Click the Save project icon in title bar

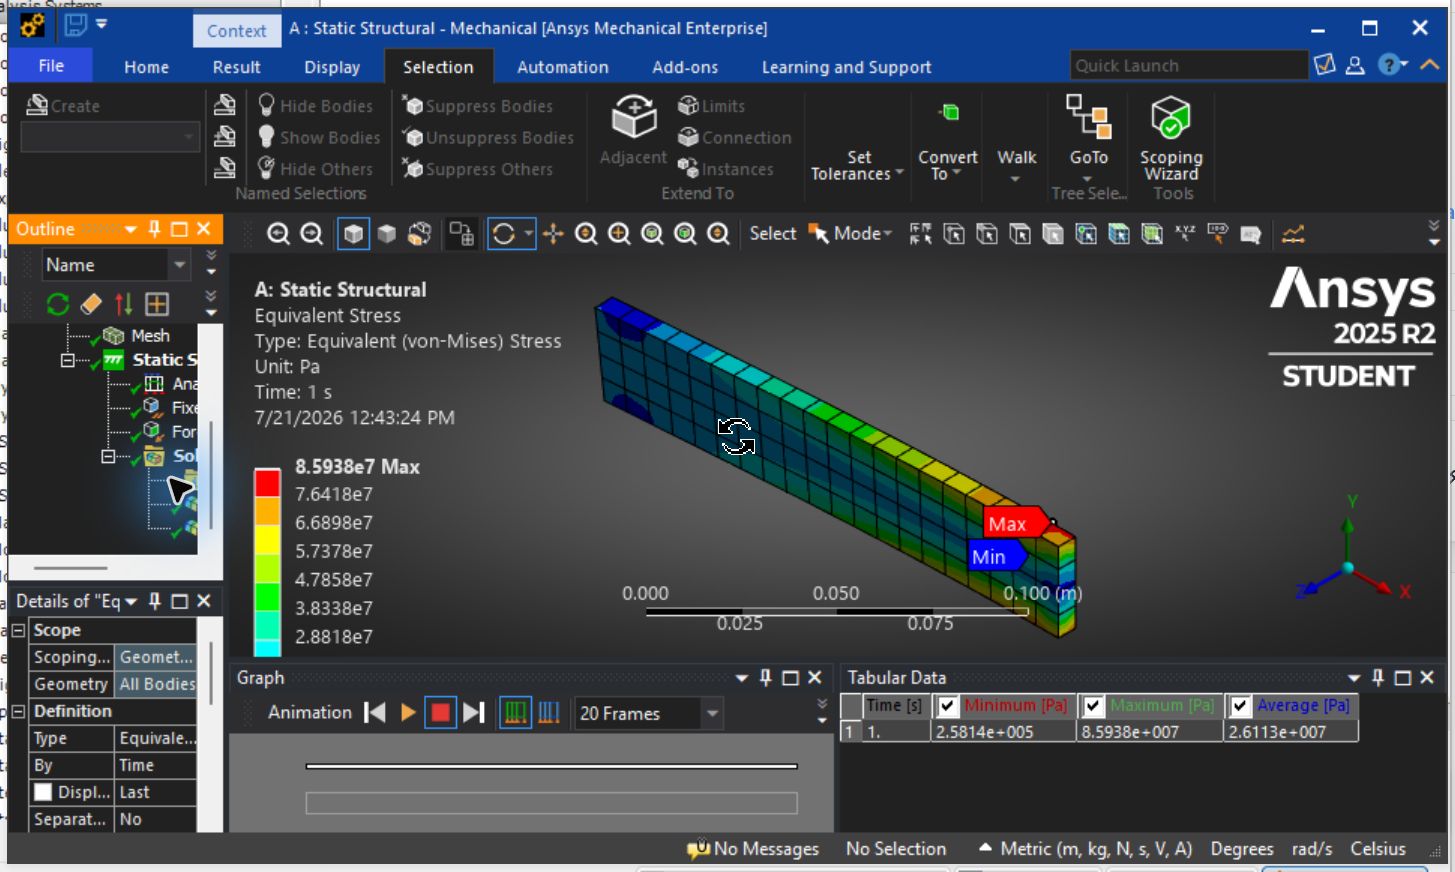(75, 25)
